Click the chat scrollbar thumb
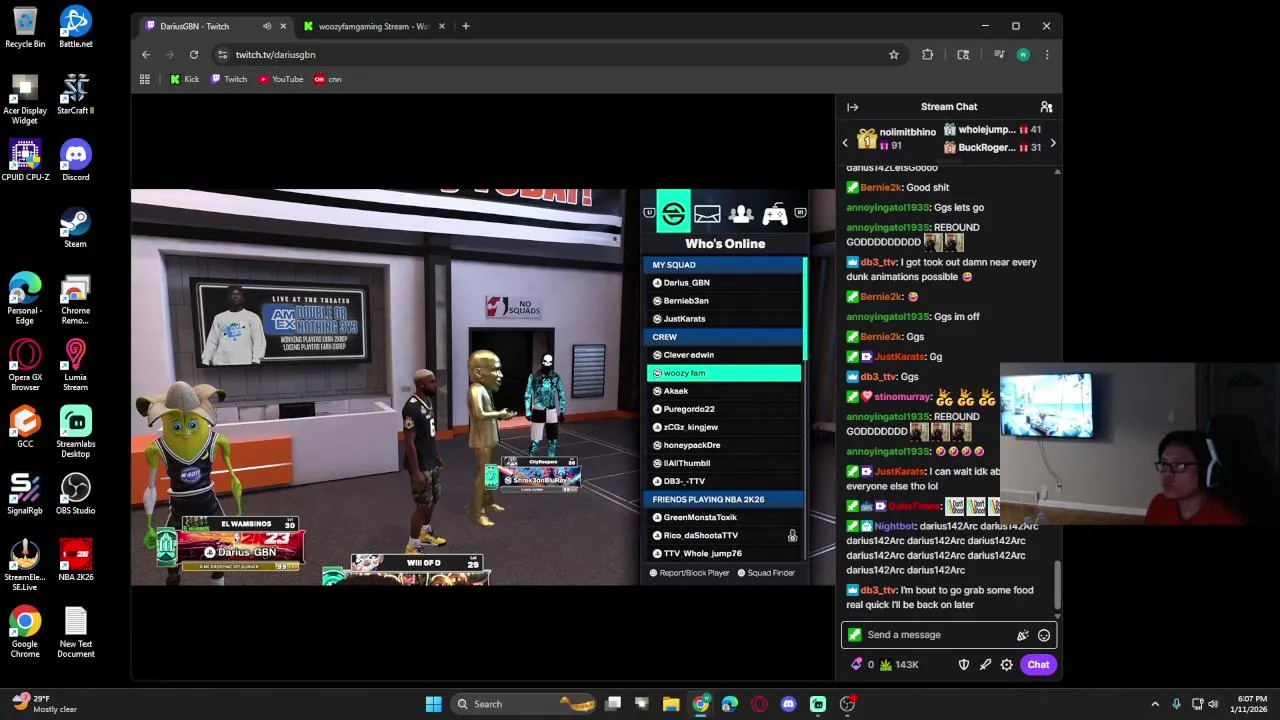Screen dimensions: 1280x720 pyautogui.click(x=1057, y=585)
